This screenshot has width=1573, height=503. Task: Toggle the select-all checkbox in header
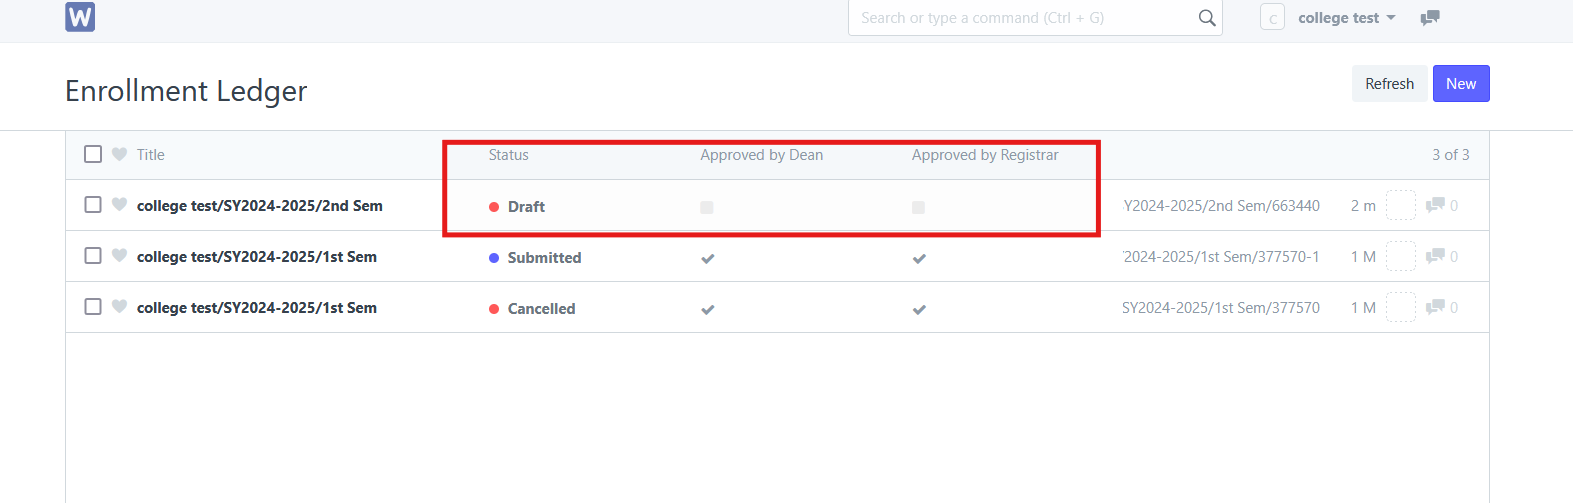point(93,154)
